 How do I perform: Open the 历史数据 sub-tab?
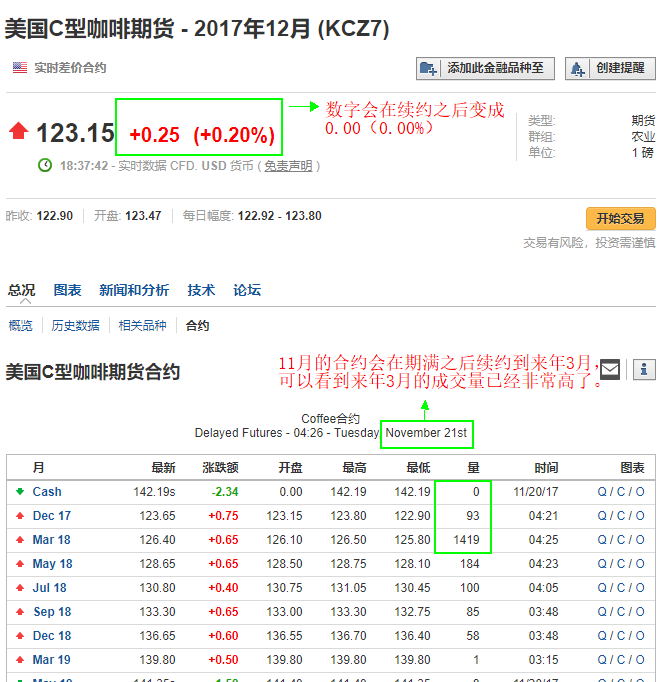pyautogui.click(x=76, y=325)
